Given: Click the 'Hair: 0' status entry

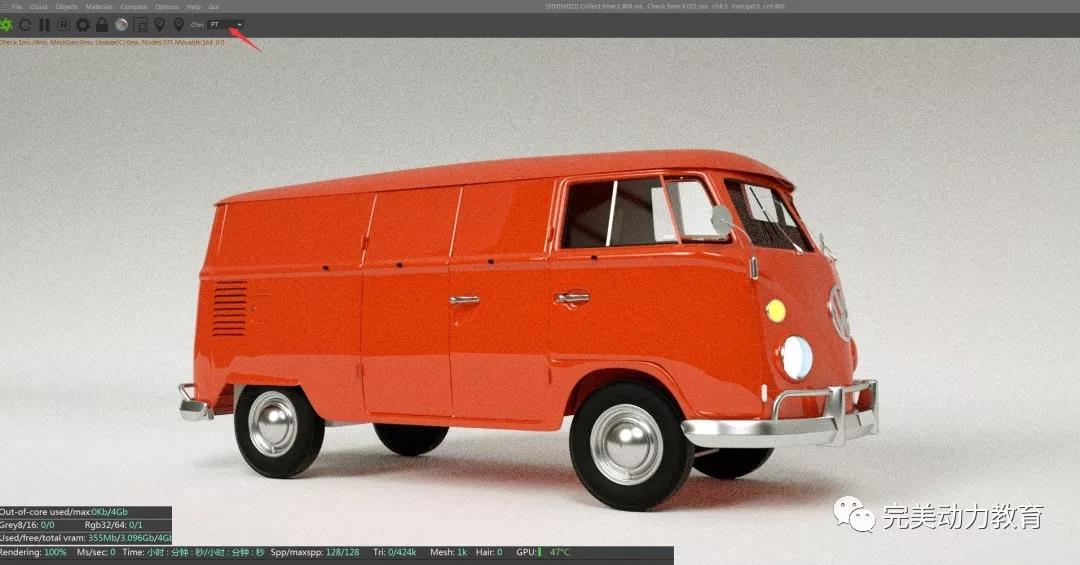Looking at the screenshot, I should pos(489,553).
